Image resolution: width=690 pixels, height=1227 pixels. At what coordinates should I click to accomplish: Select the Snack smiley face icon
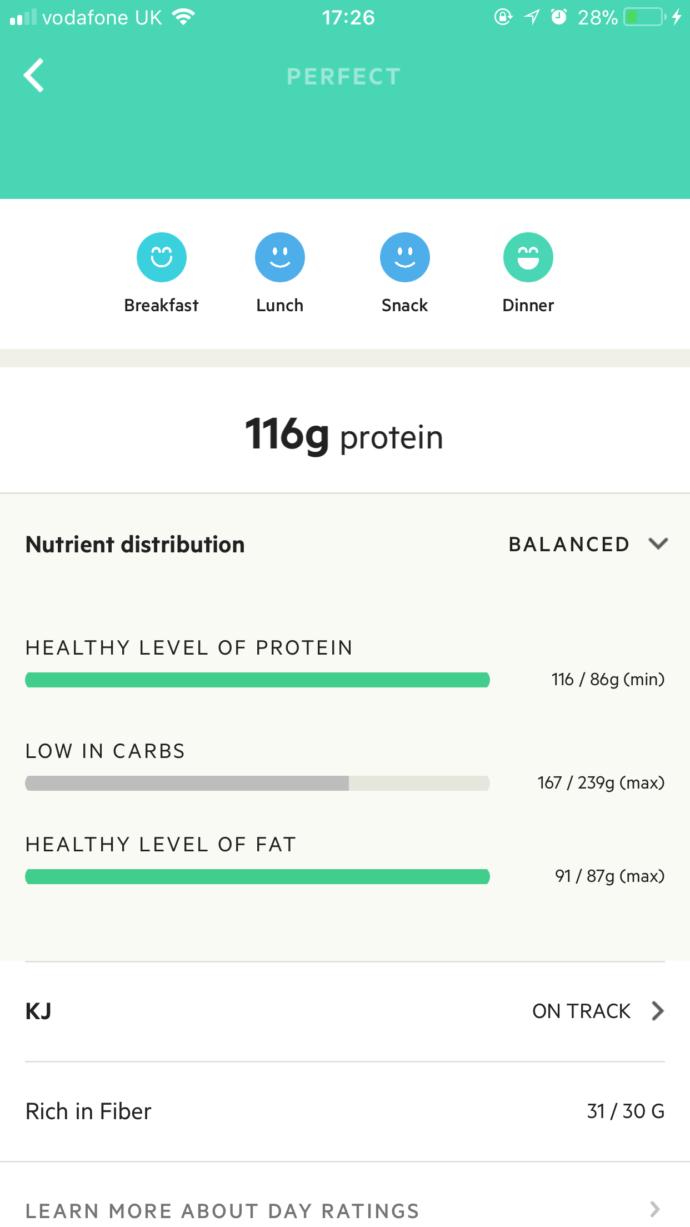click(x=405, y=257)
